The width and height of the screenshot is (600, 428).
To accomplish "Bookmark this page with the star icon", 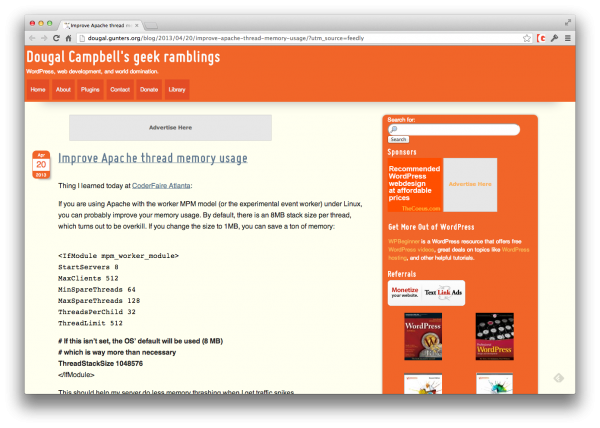I will (527, 38).
